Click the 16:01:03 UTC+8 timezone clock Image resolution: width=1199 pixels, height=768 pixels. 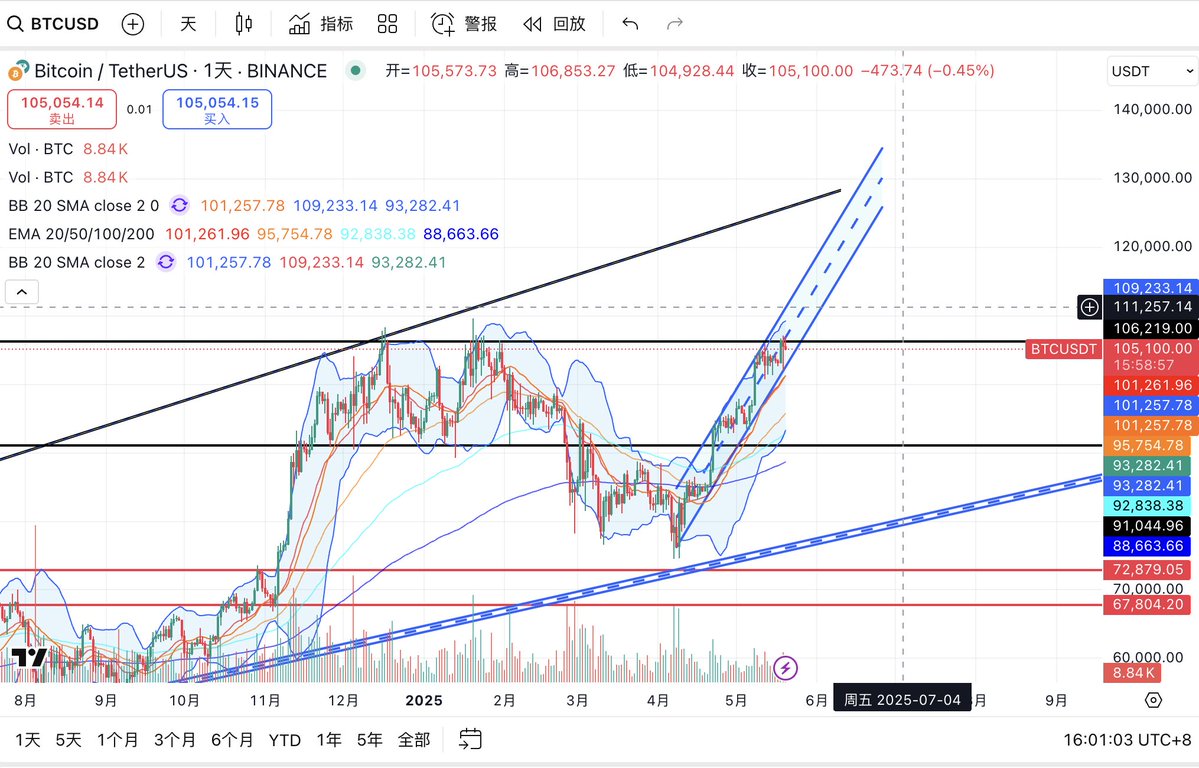[x=1127, y=740]
